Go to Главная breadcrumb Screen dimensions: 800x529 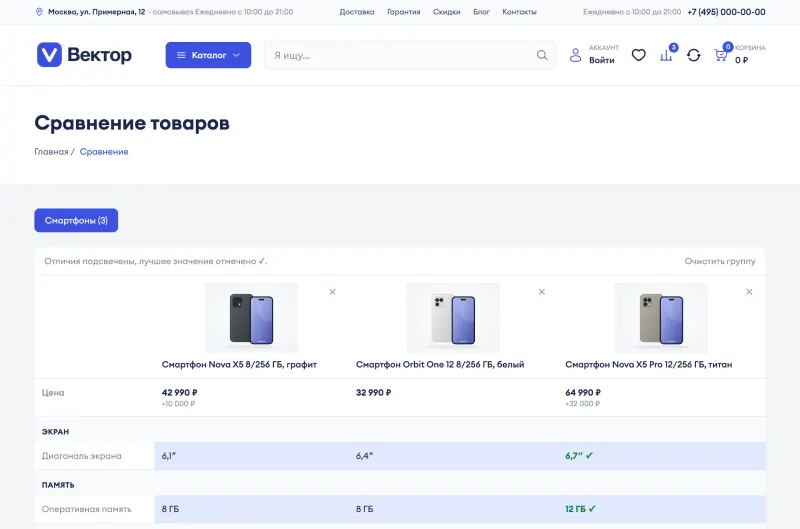(x=52, y=152)
